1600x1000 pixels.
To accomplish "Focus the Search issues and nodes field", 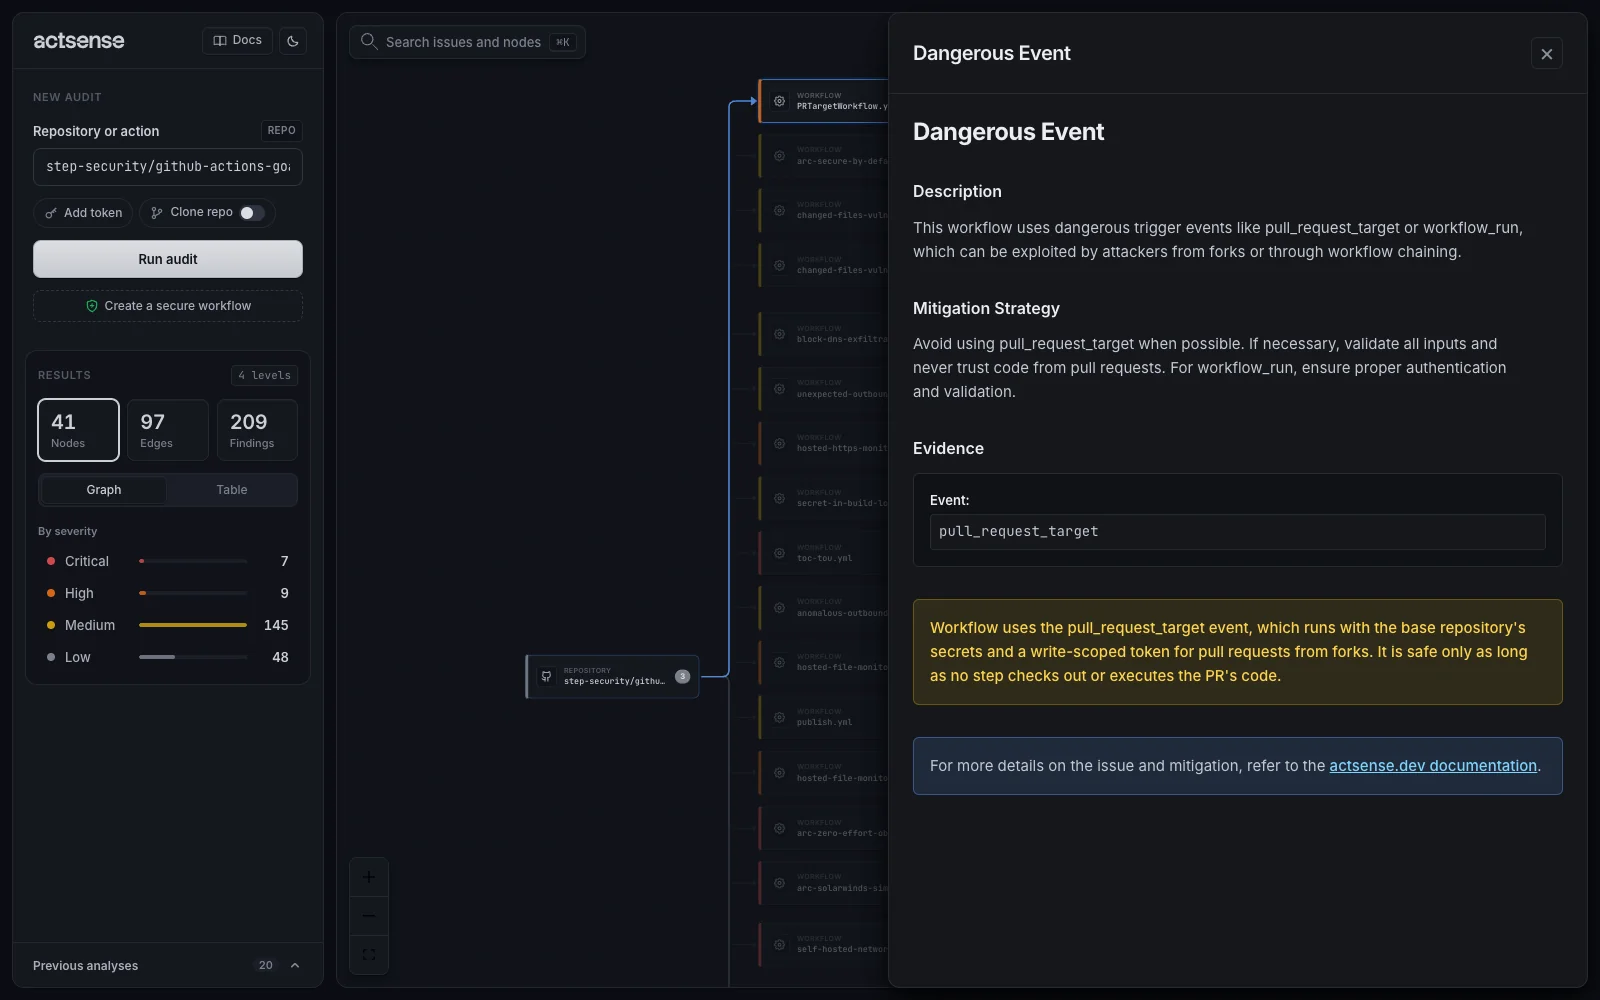I will click(467, 42).
